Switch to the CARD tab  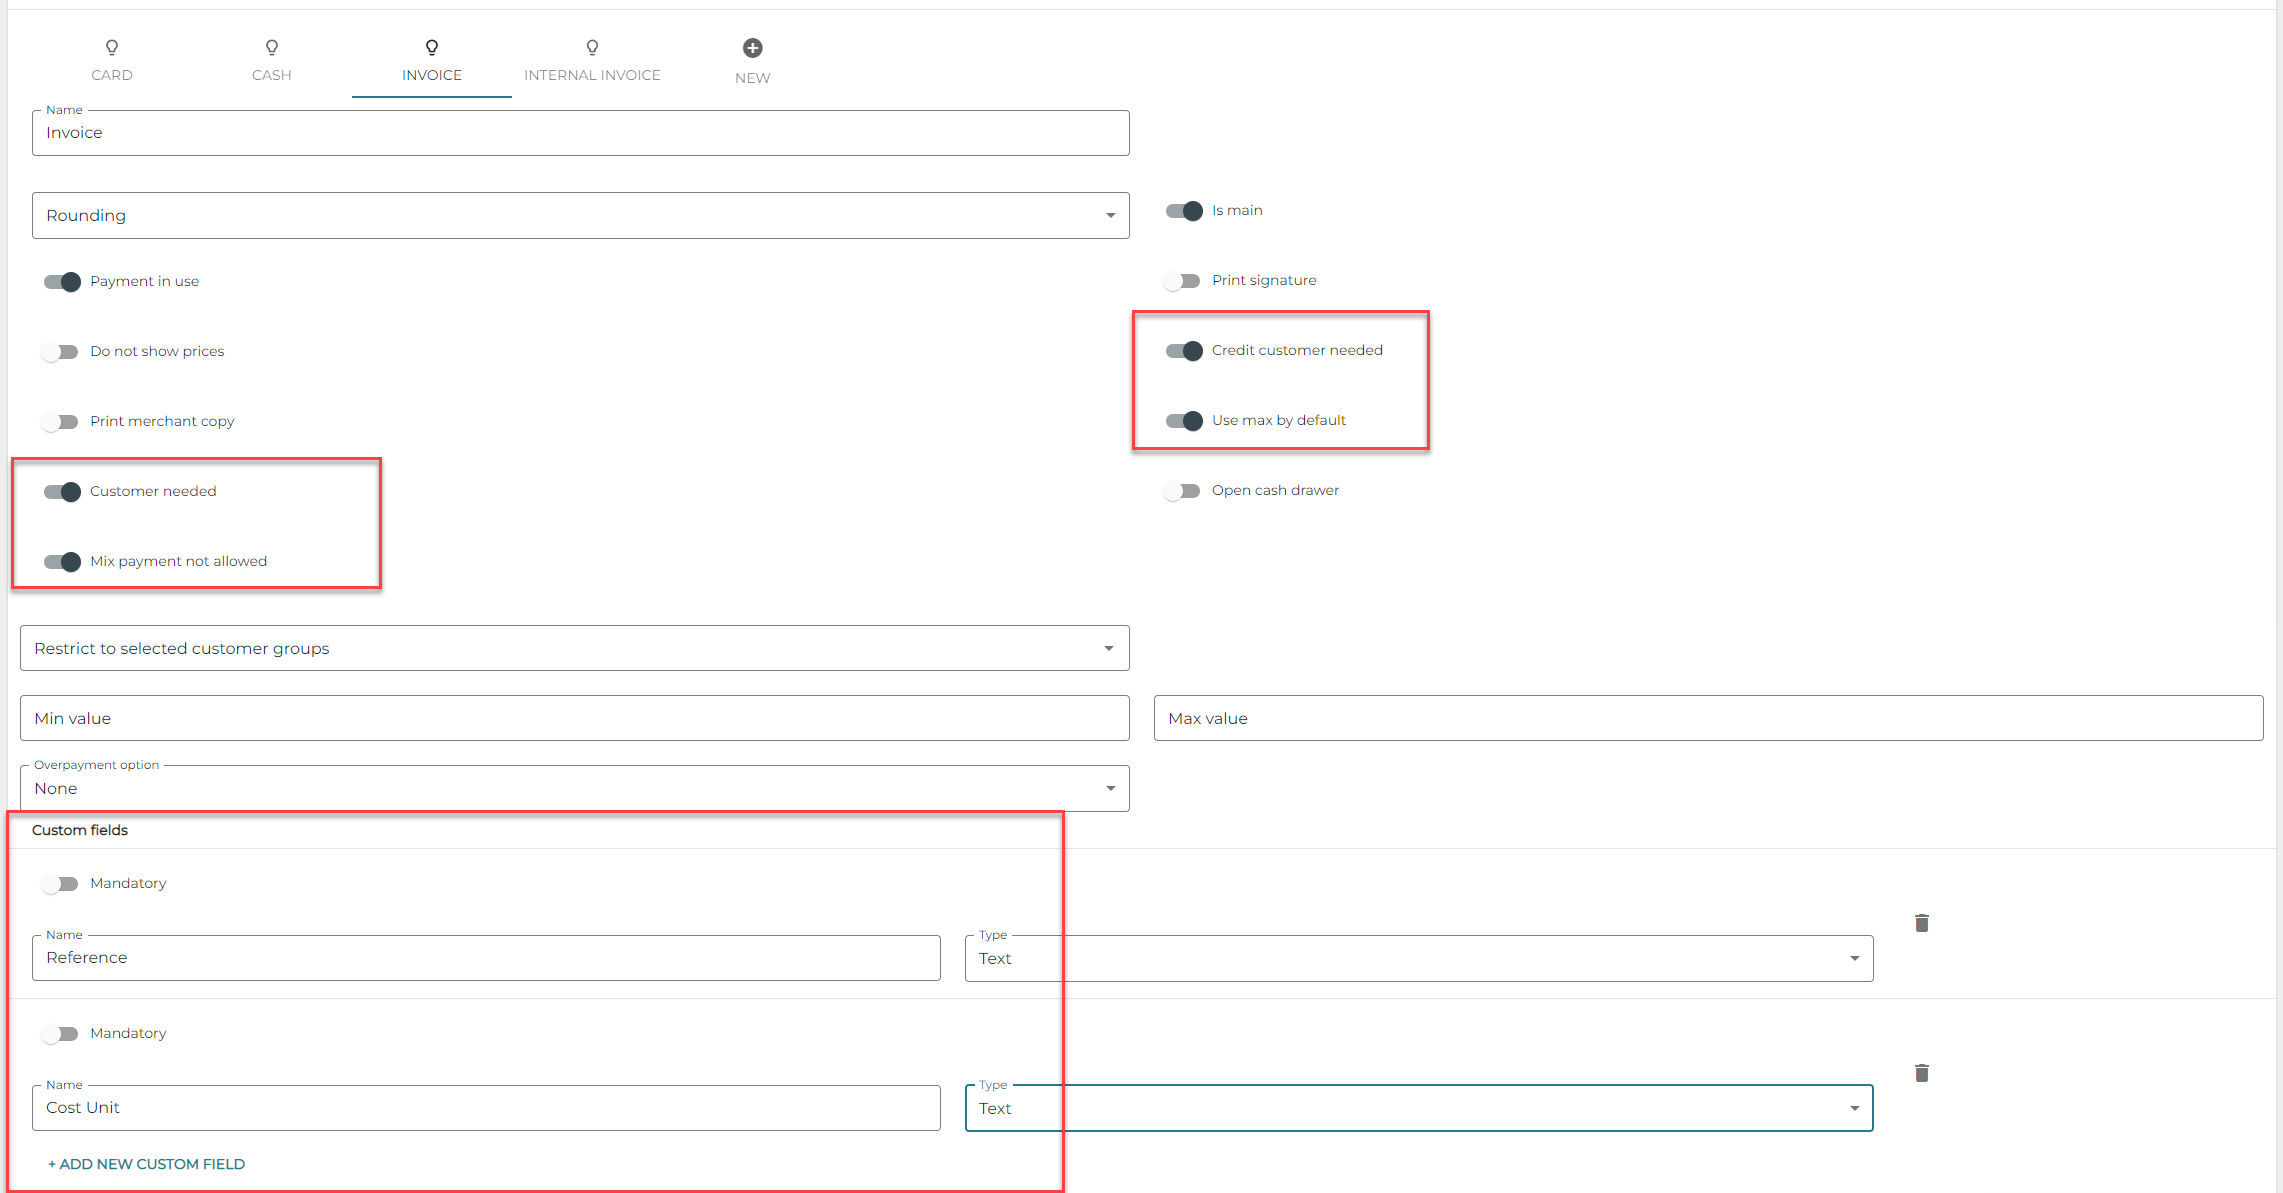[x=112, y=75]
